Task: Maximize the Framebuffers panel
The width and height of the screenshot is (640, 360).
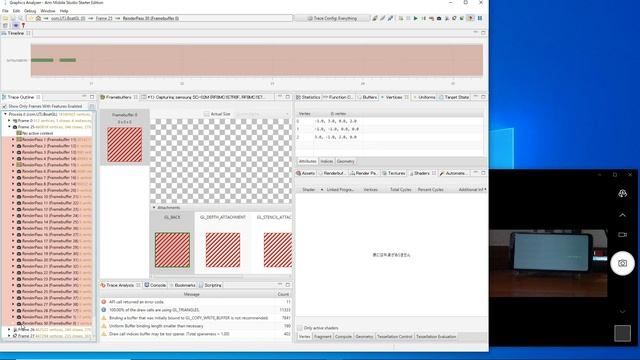Action: (288, 97)
